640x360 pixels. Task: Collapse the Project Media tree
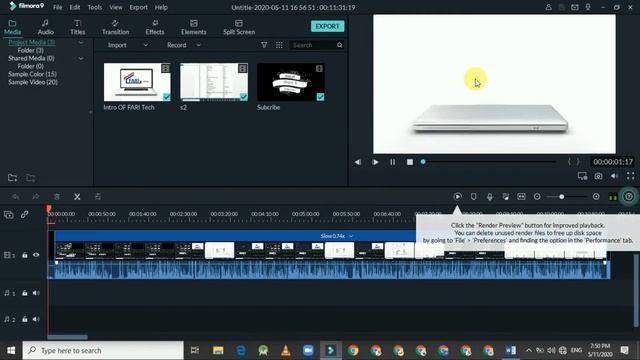pos(81,42)
